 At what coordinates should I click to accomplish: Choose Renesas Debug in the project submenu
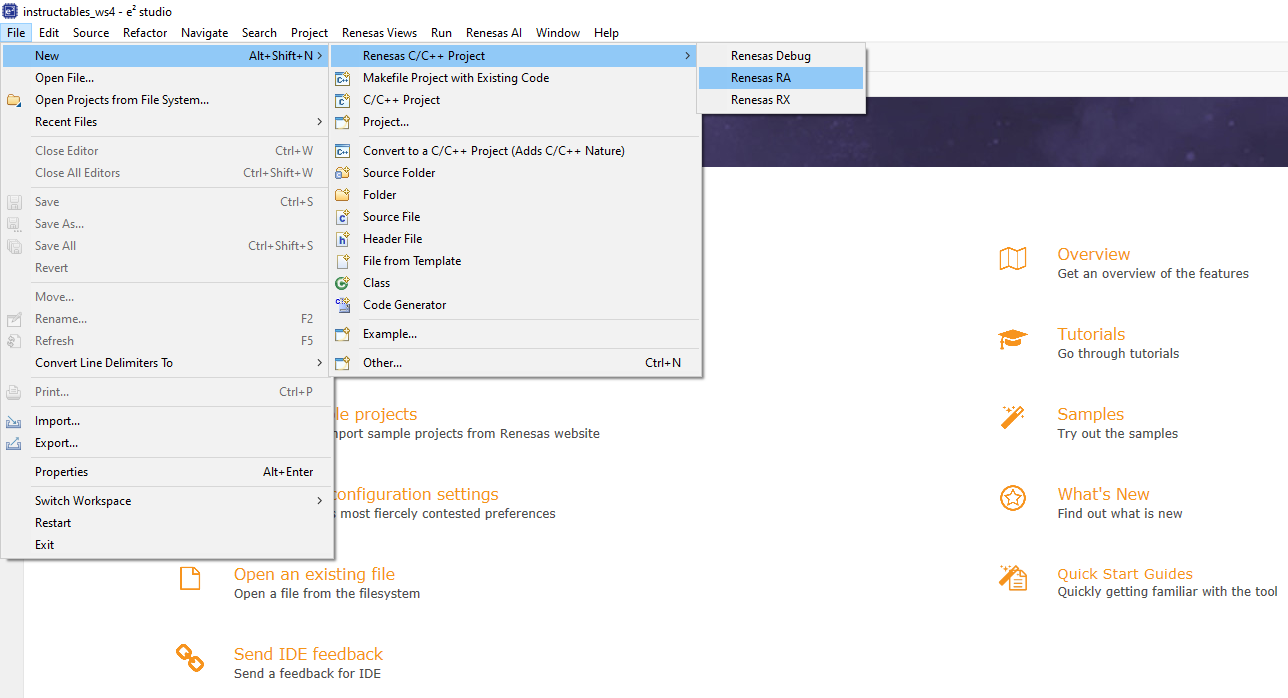tap(780, 56)
